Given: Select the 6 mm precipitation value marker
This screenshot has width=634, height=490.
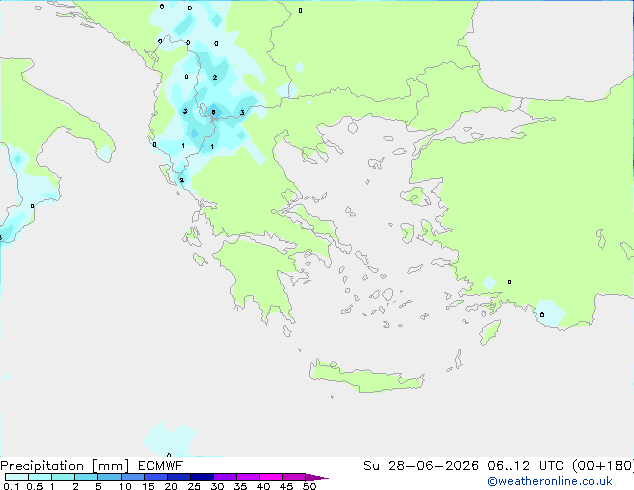Looking at the screenshot, I should pyautogui.click(x=213, y=112).
